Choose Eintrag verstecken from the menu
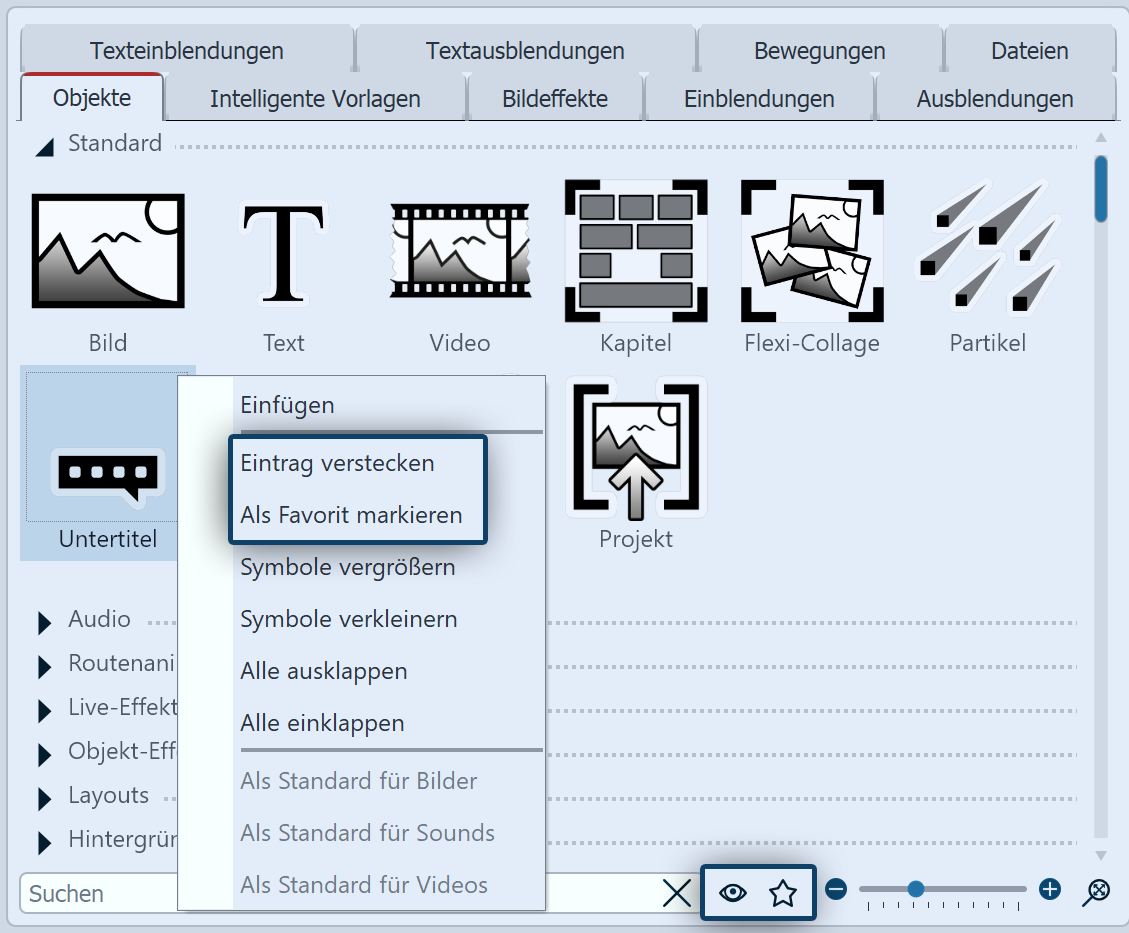 [337, 463]
